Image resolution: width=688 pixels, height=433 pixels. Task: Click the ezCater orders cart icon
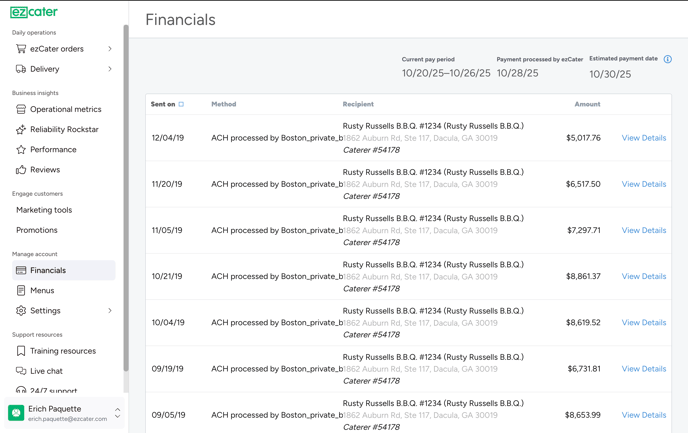coord(21,48)
